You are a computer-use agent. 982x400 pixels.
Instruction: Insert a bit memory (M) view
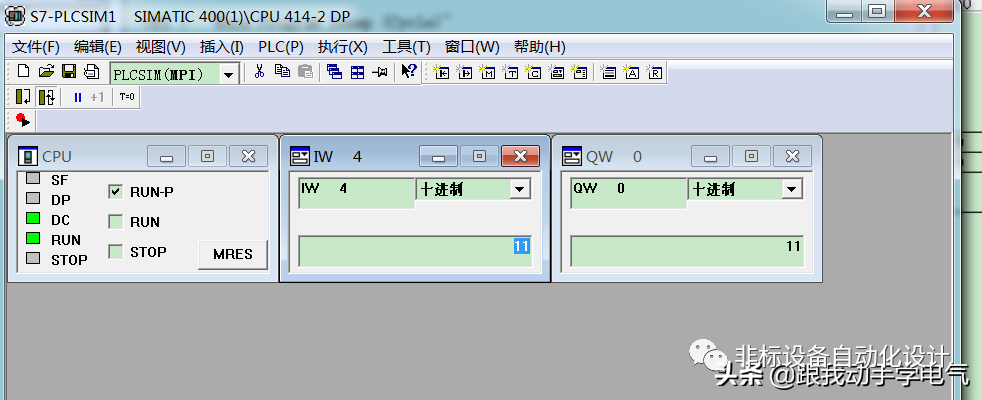pos(488,72)
